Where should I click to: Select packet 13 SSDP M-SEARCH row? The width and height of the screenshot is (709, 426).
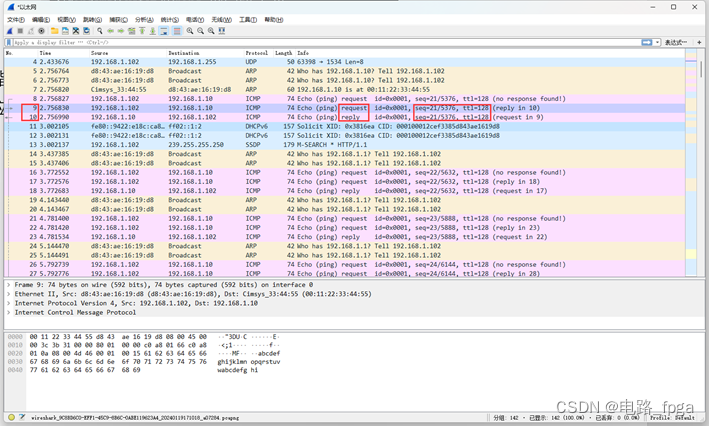pos(345,145)
